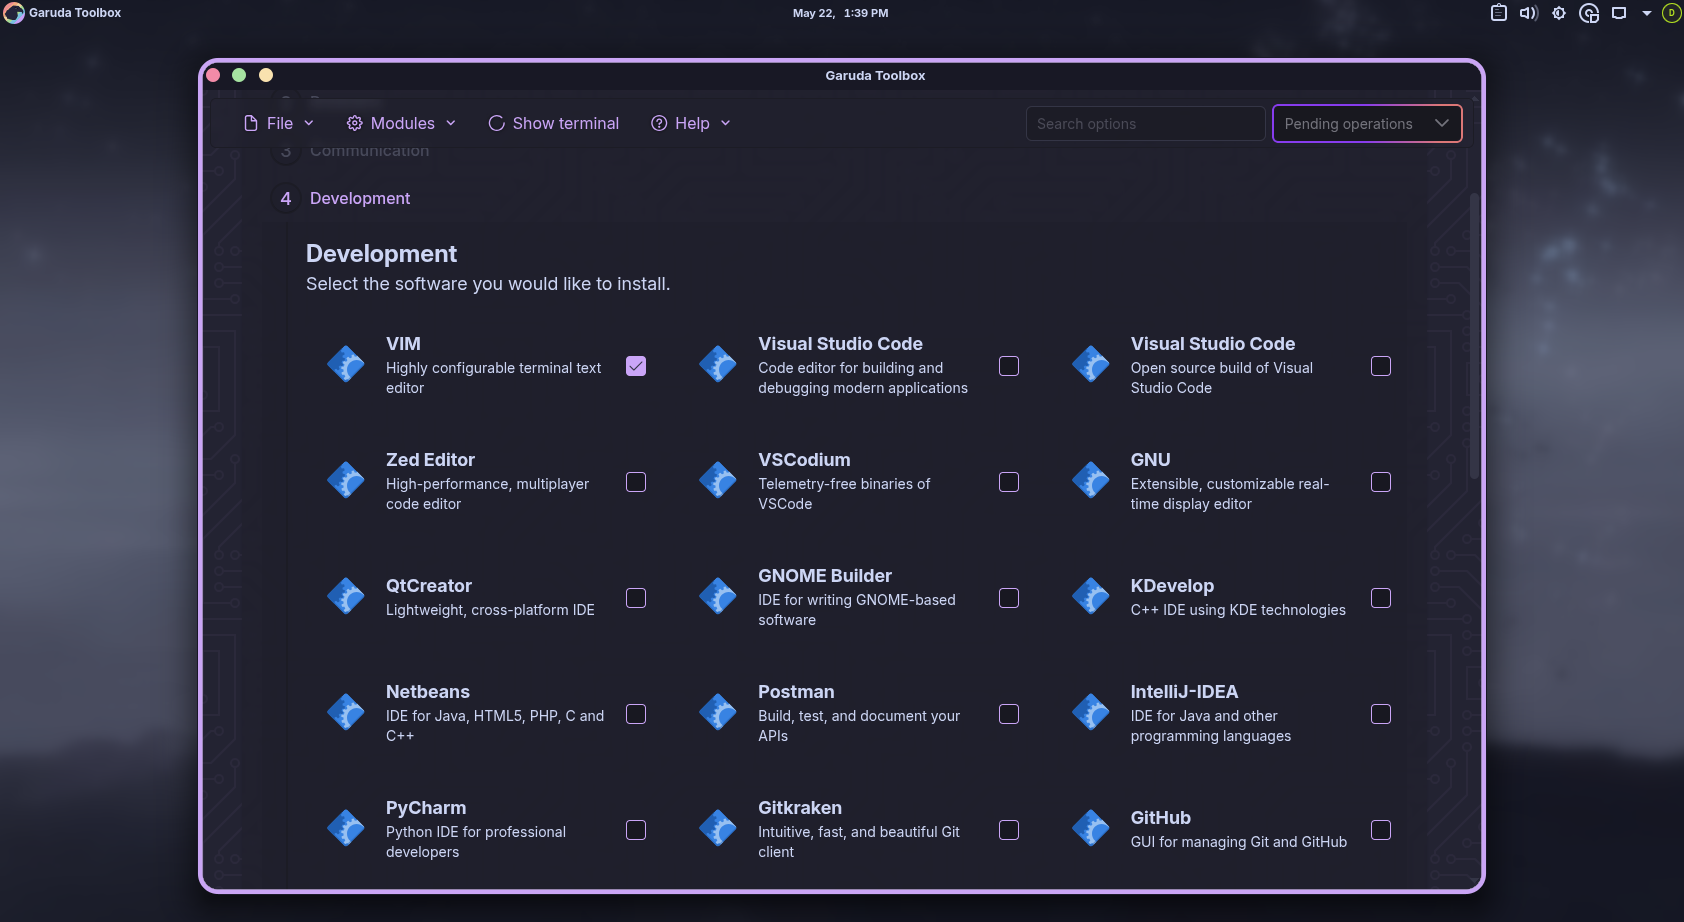Click the Show terminal button
Screen dimensions: 1684x922
coord(554,123)
